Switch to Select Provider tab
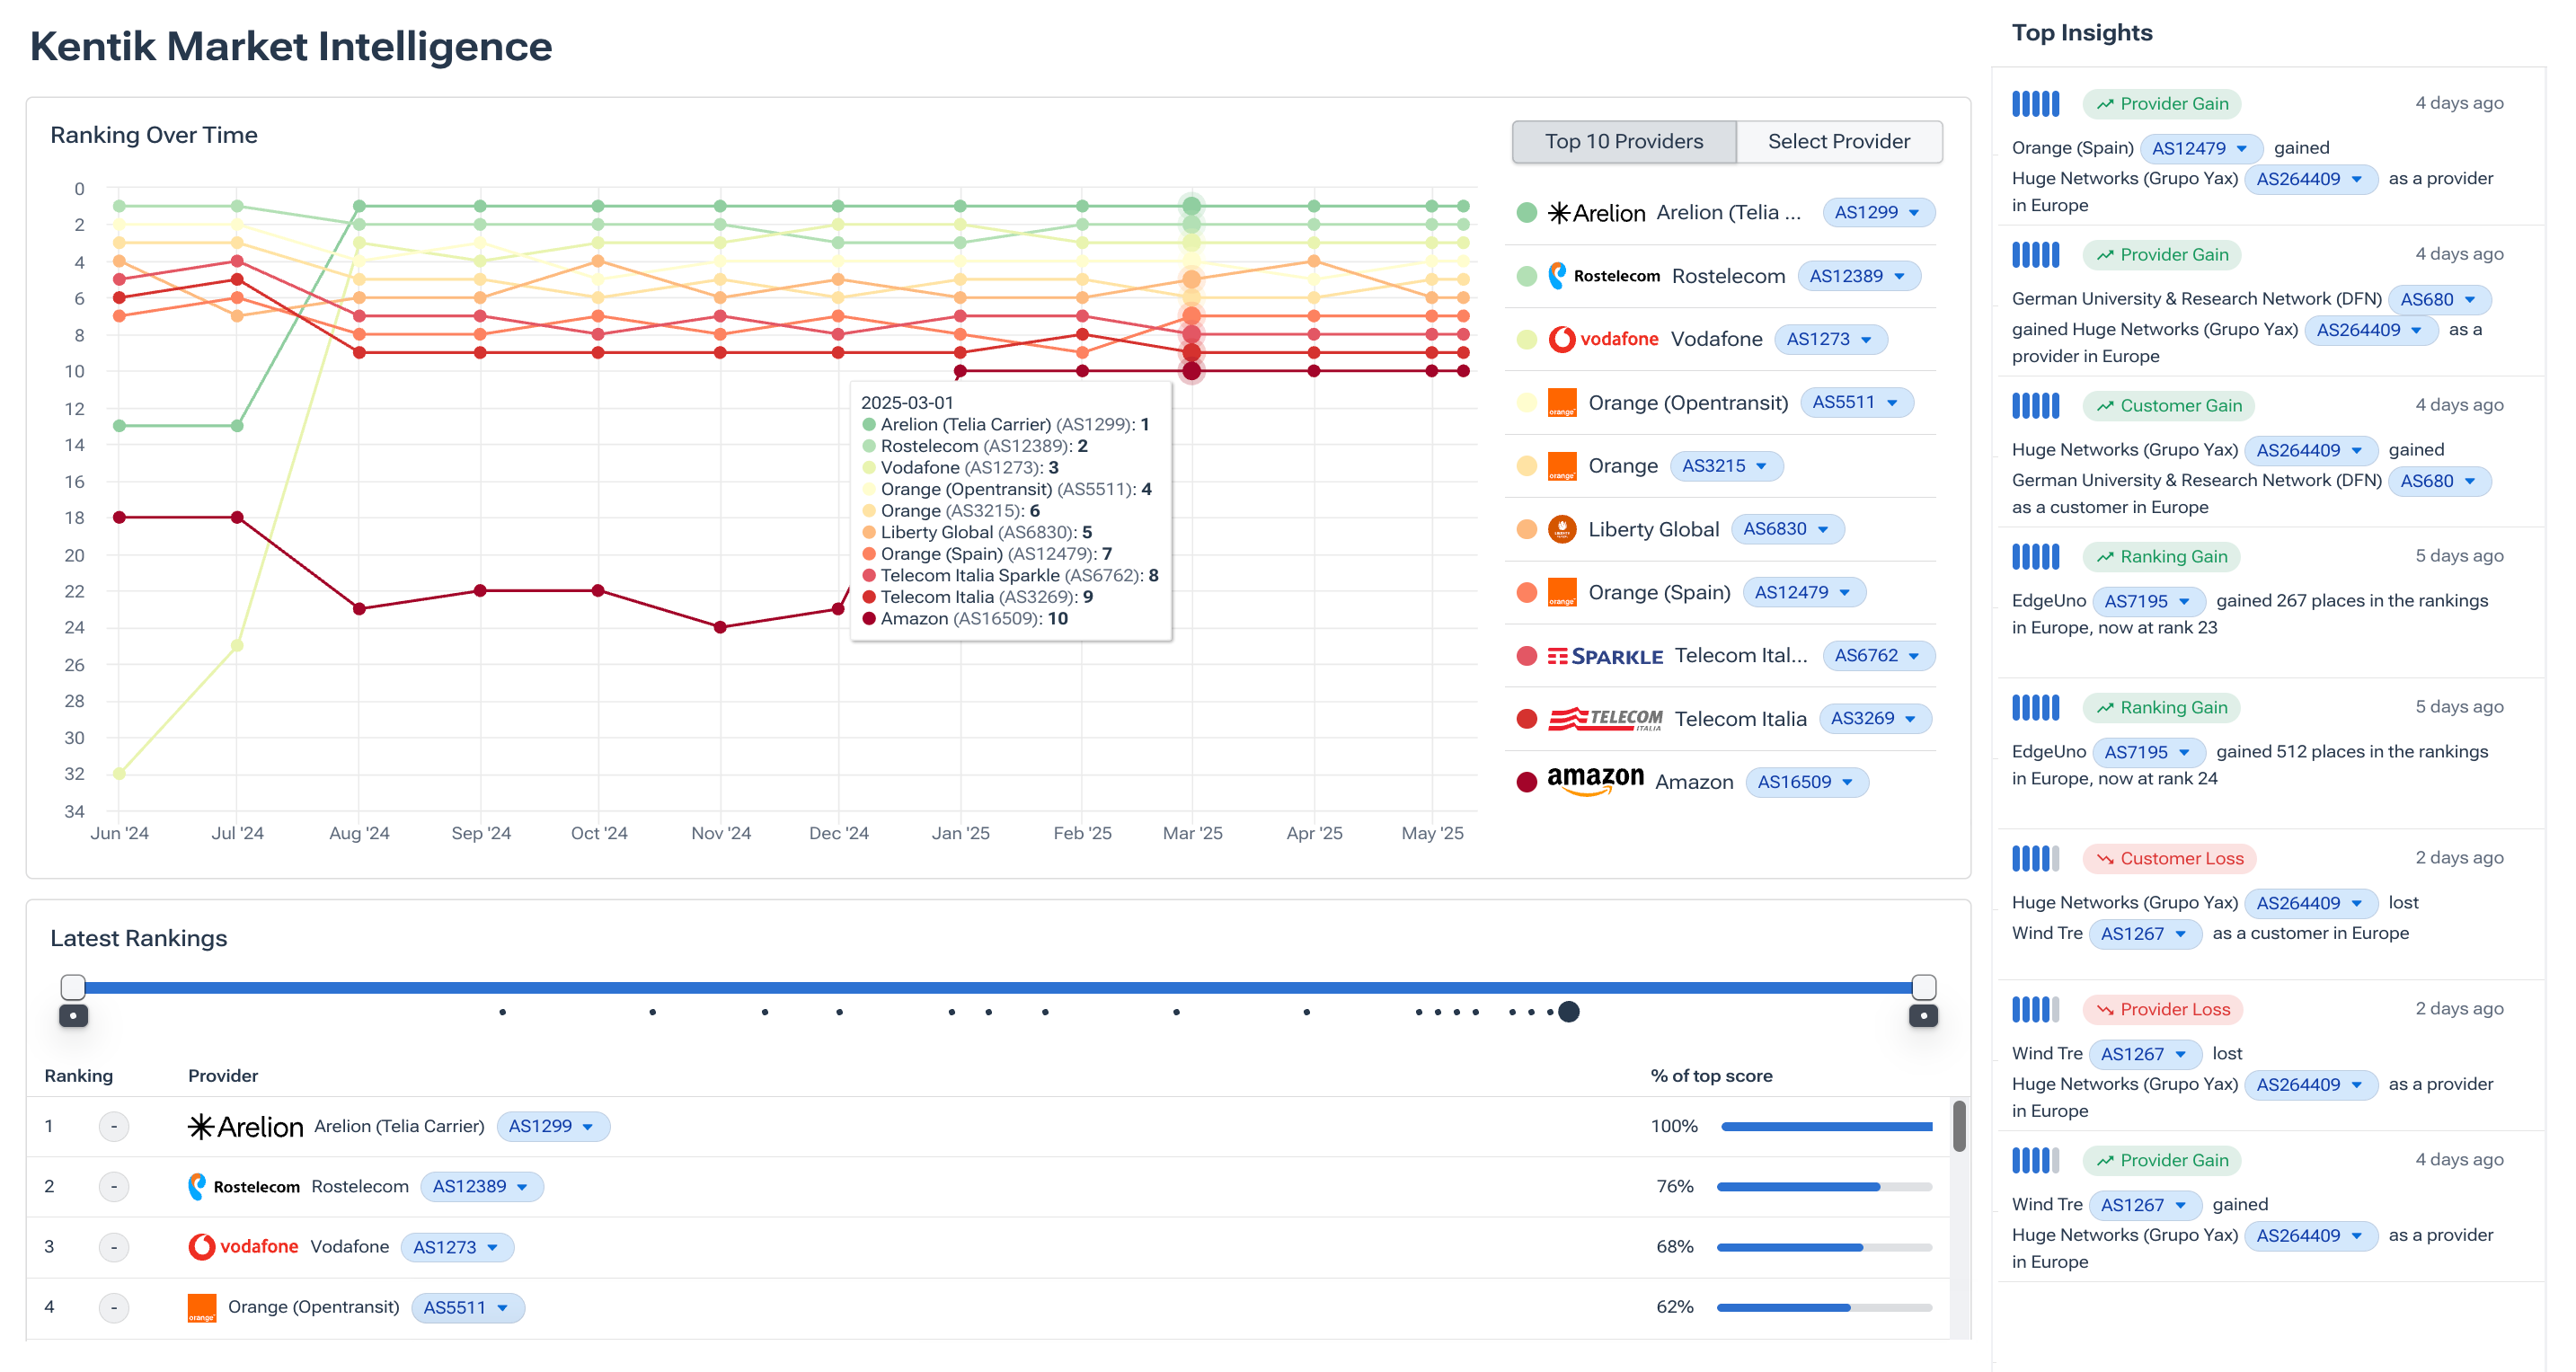The height and width of the screenshot is (1372, 2576). pyautogui.click(x=1838, y=141)
